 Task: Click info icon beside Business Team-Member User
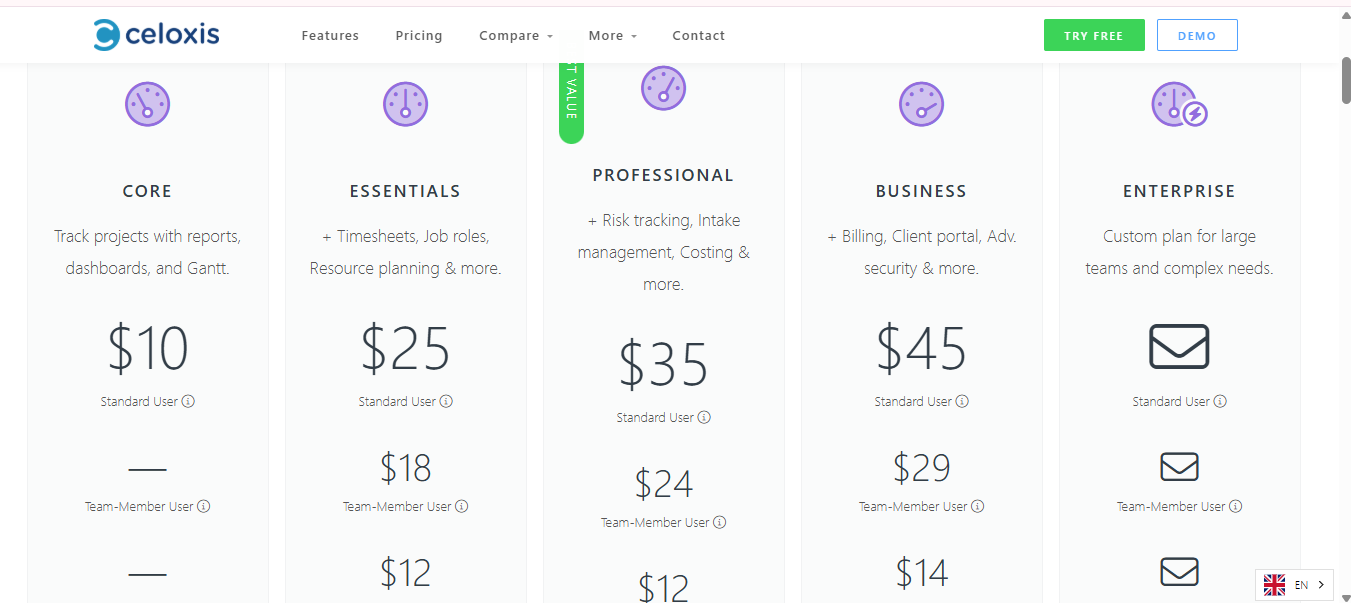pos(978,507)
